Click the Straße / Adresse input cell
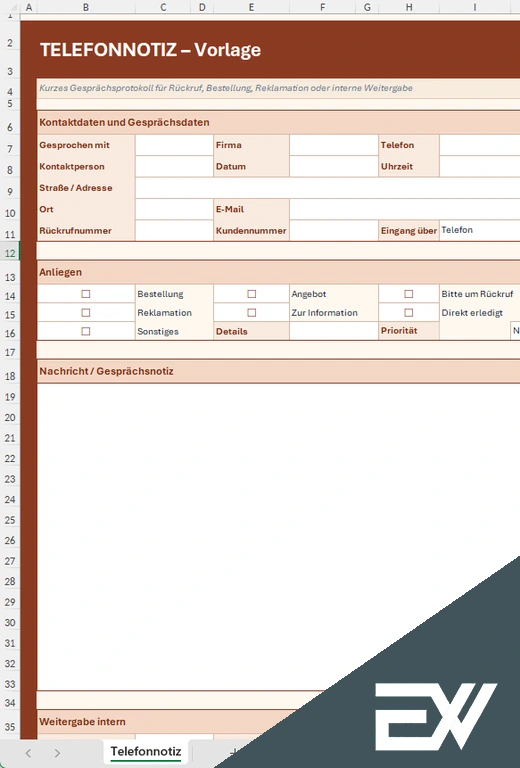520x768 pixels. [328, 188]
